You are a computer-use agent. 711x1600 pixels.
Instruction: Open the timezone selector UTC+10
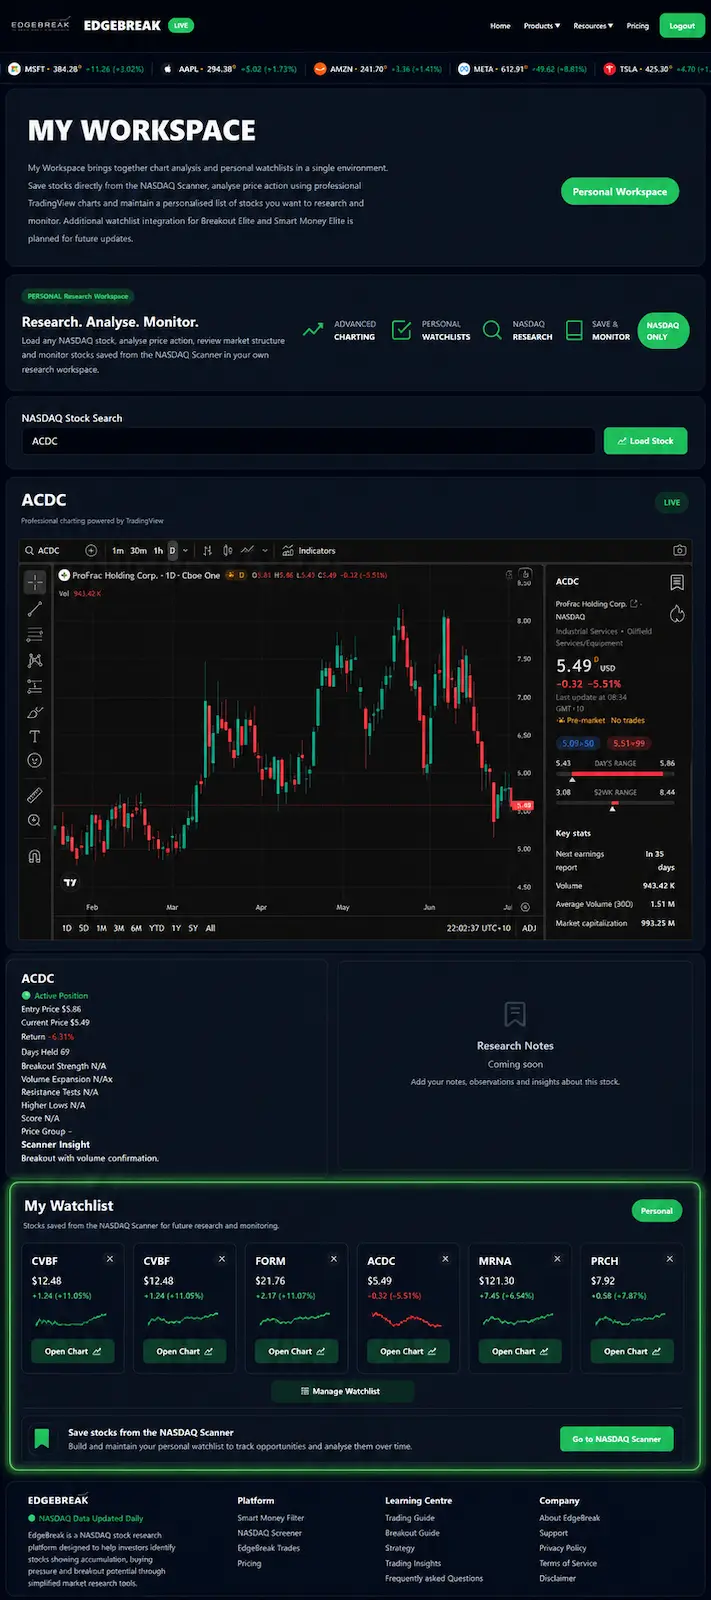pyautogui.click(x=479, y=928)
